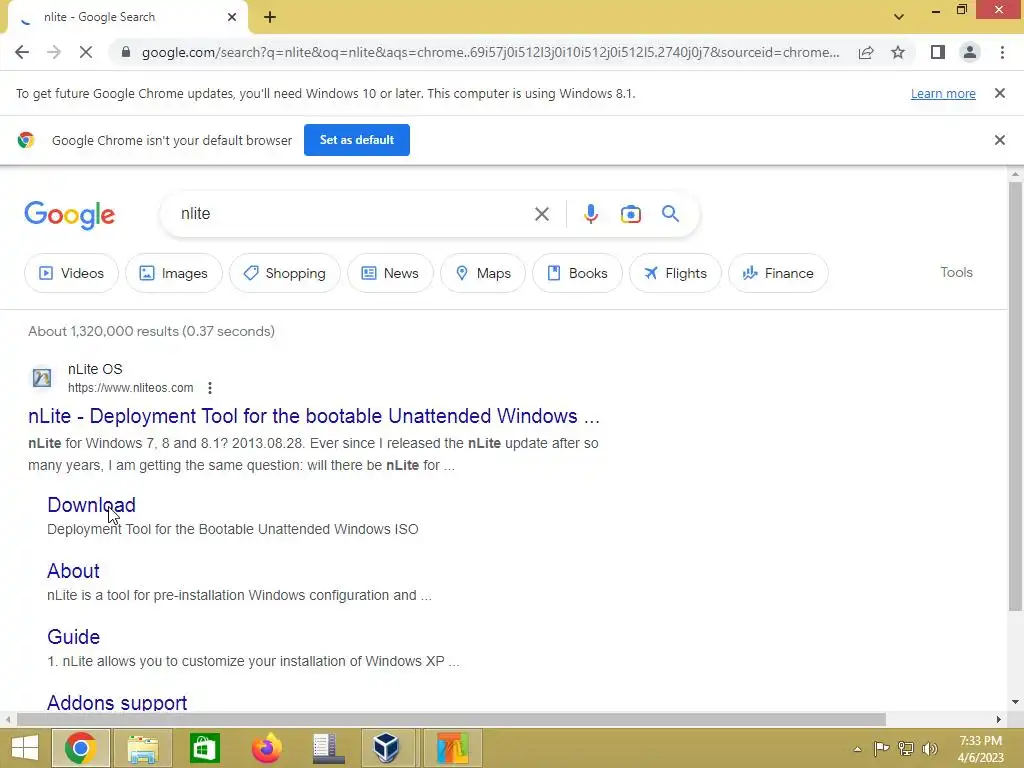Screen dimensions: 1024x768
Task: Open the About sitelink
Action: point(73,571)
